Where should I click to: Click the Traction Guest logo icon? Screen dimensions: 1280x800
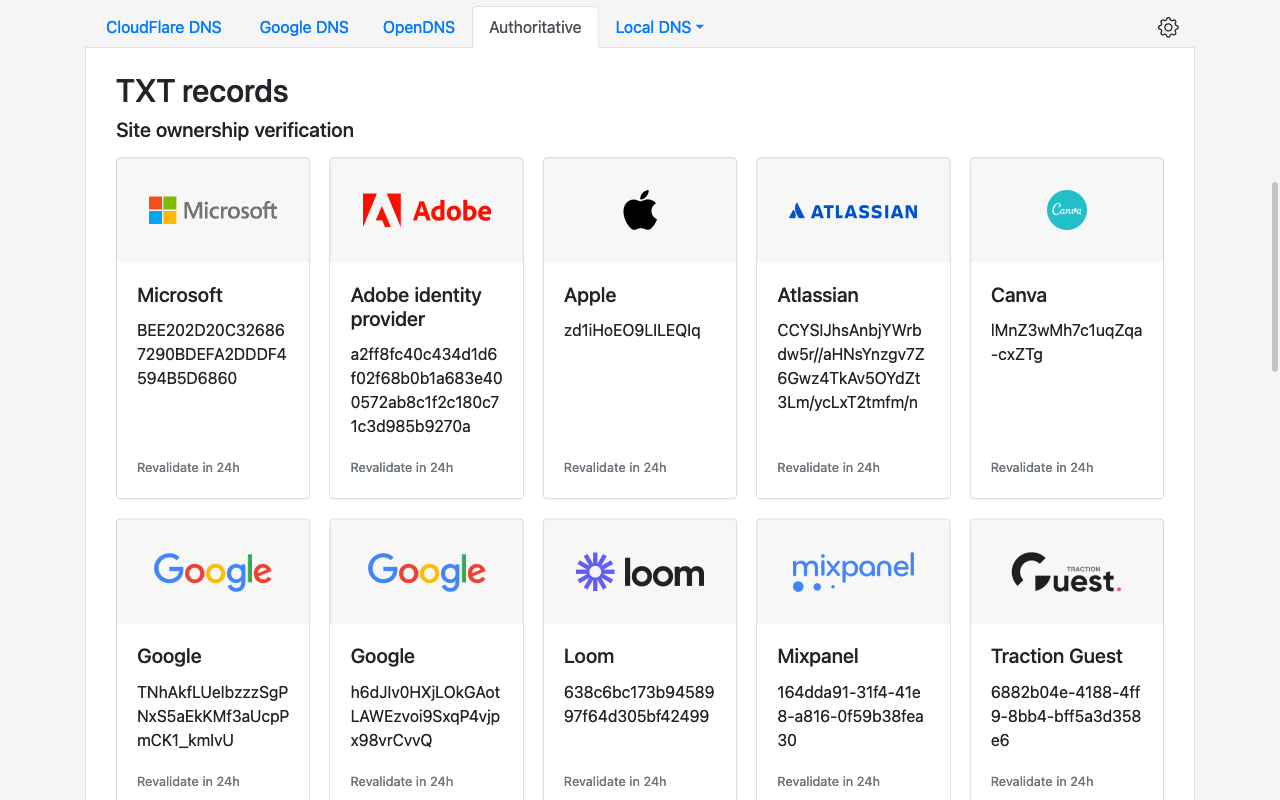1066,571
